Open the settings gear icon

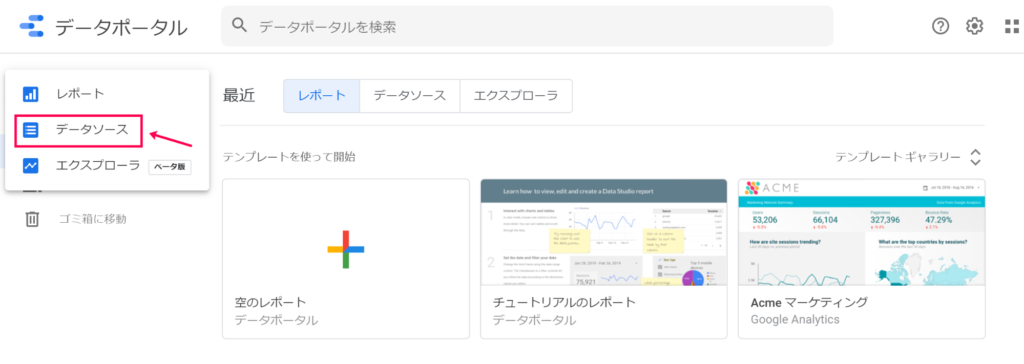point(975,26)
